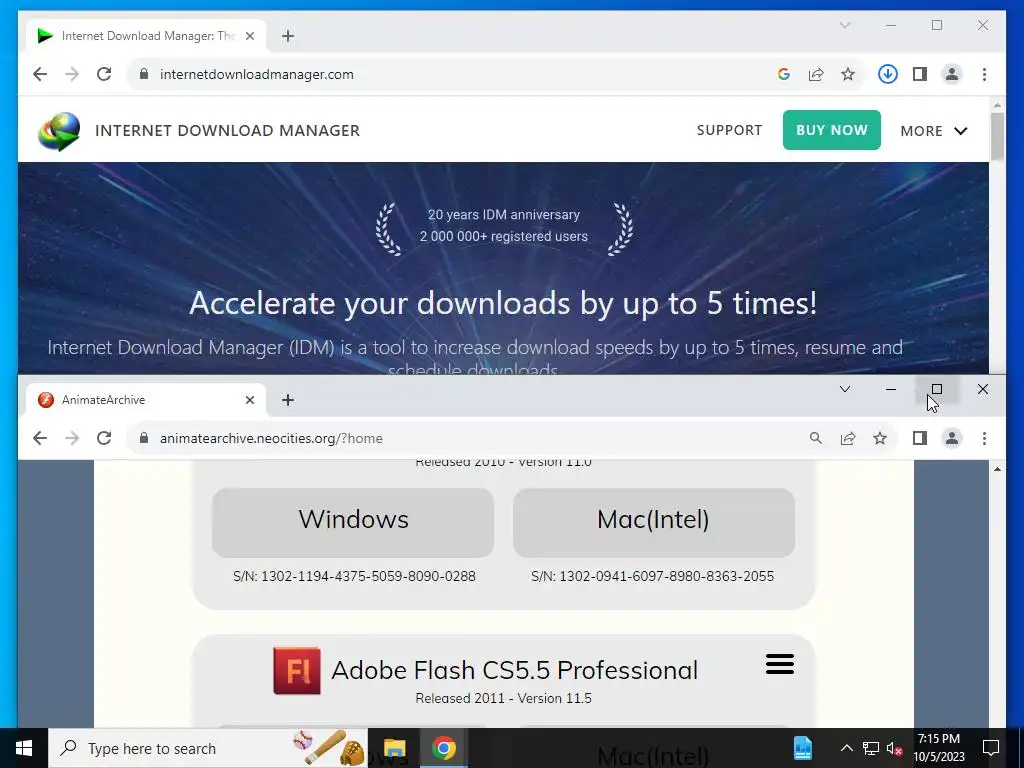Click the Adobe Flash CS5.5 Fl logo
The height and width of the screenshot is (768, 1024).
[296, 671]
